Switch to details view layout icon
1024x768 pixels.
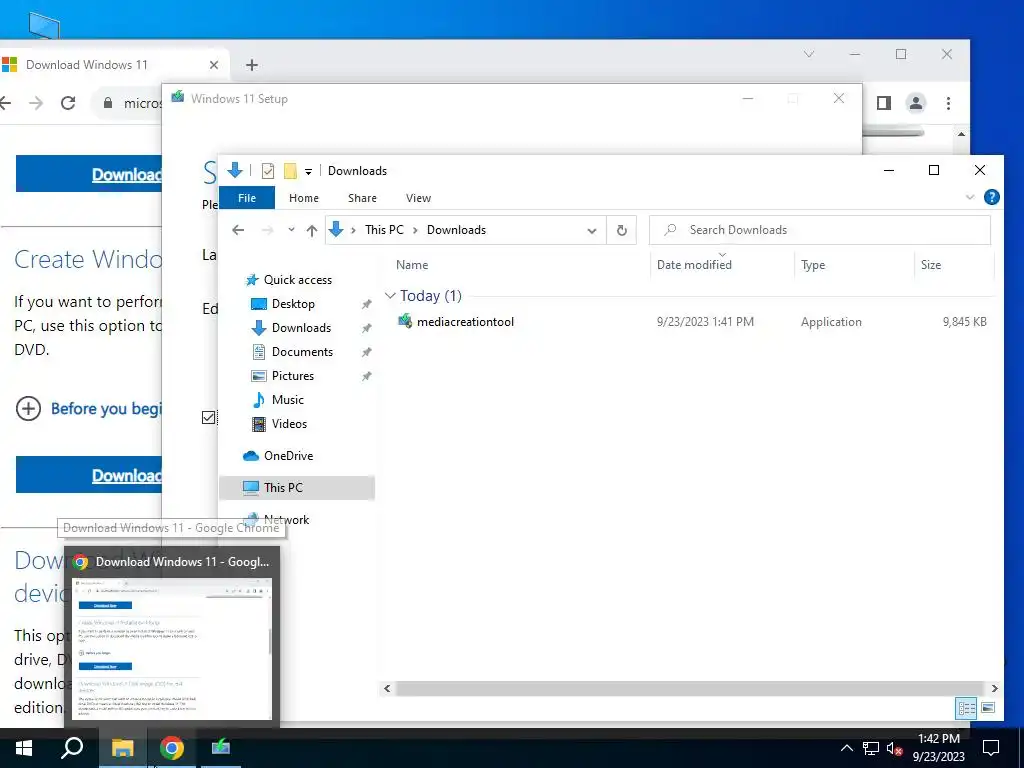pos(967,709)
